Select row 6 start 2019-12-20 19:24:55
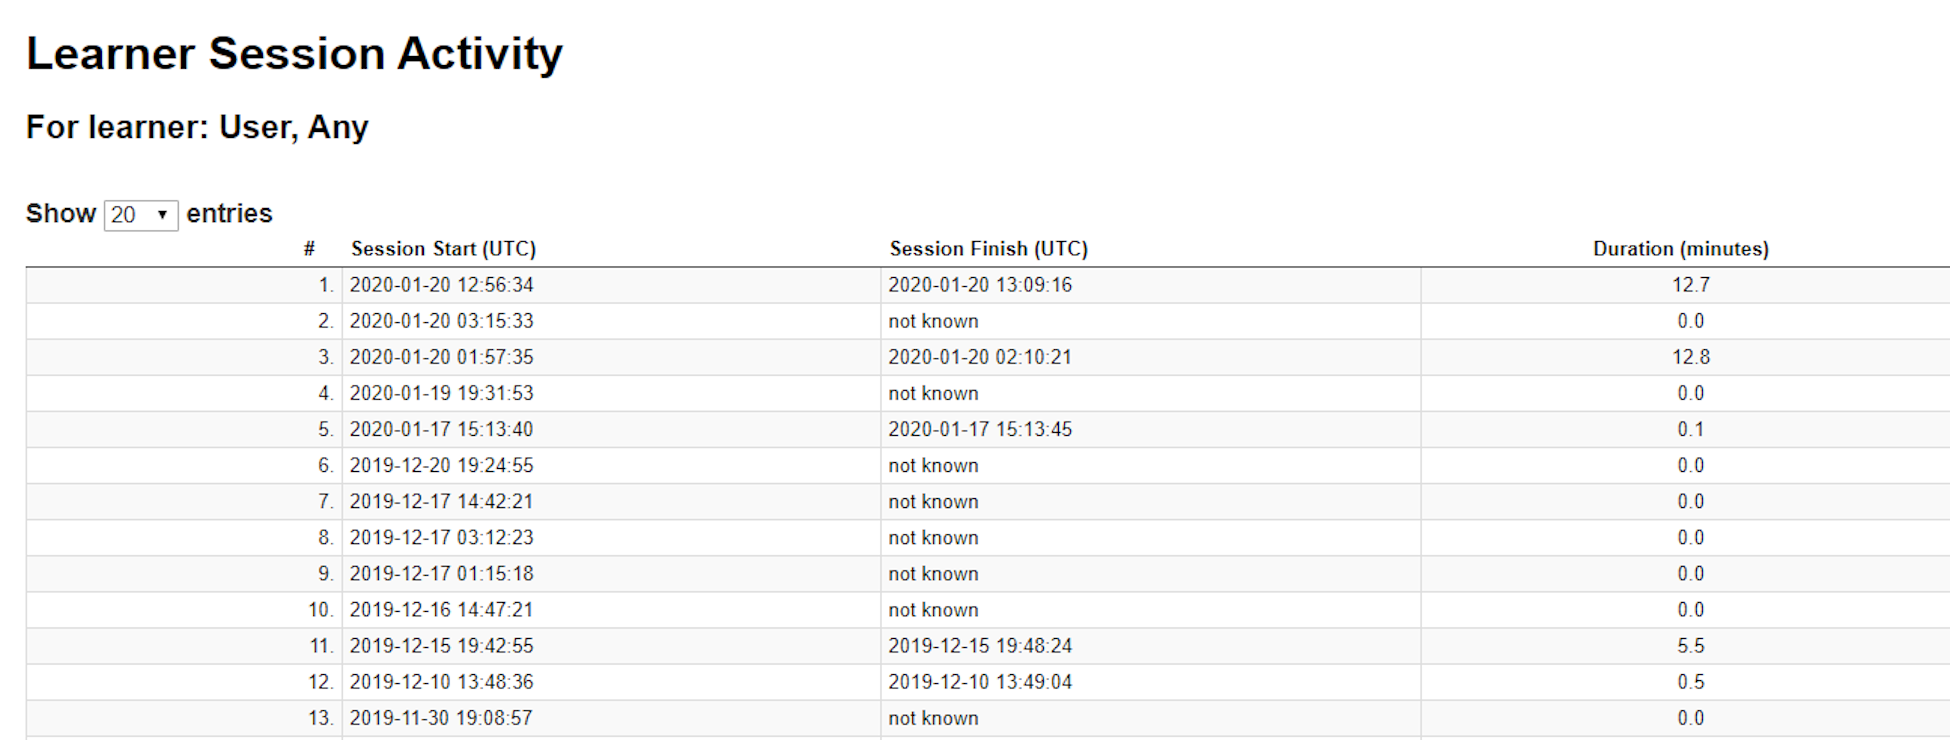The image size is (1950, 740). pos(441,465)
